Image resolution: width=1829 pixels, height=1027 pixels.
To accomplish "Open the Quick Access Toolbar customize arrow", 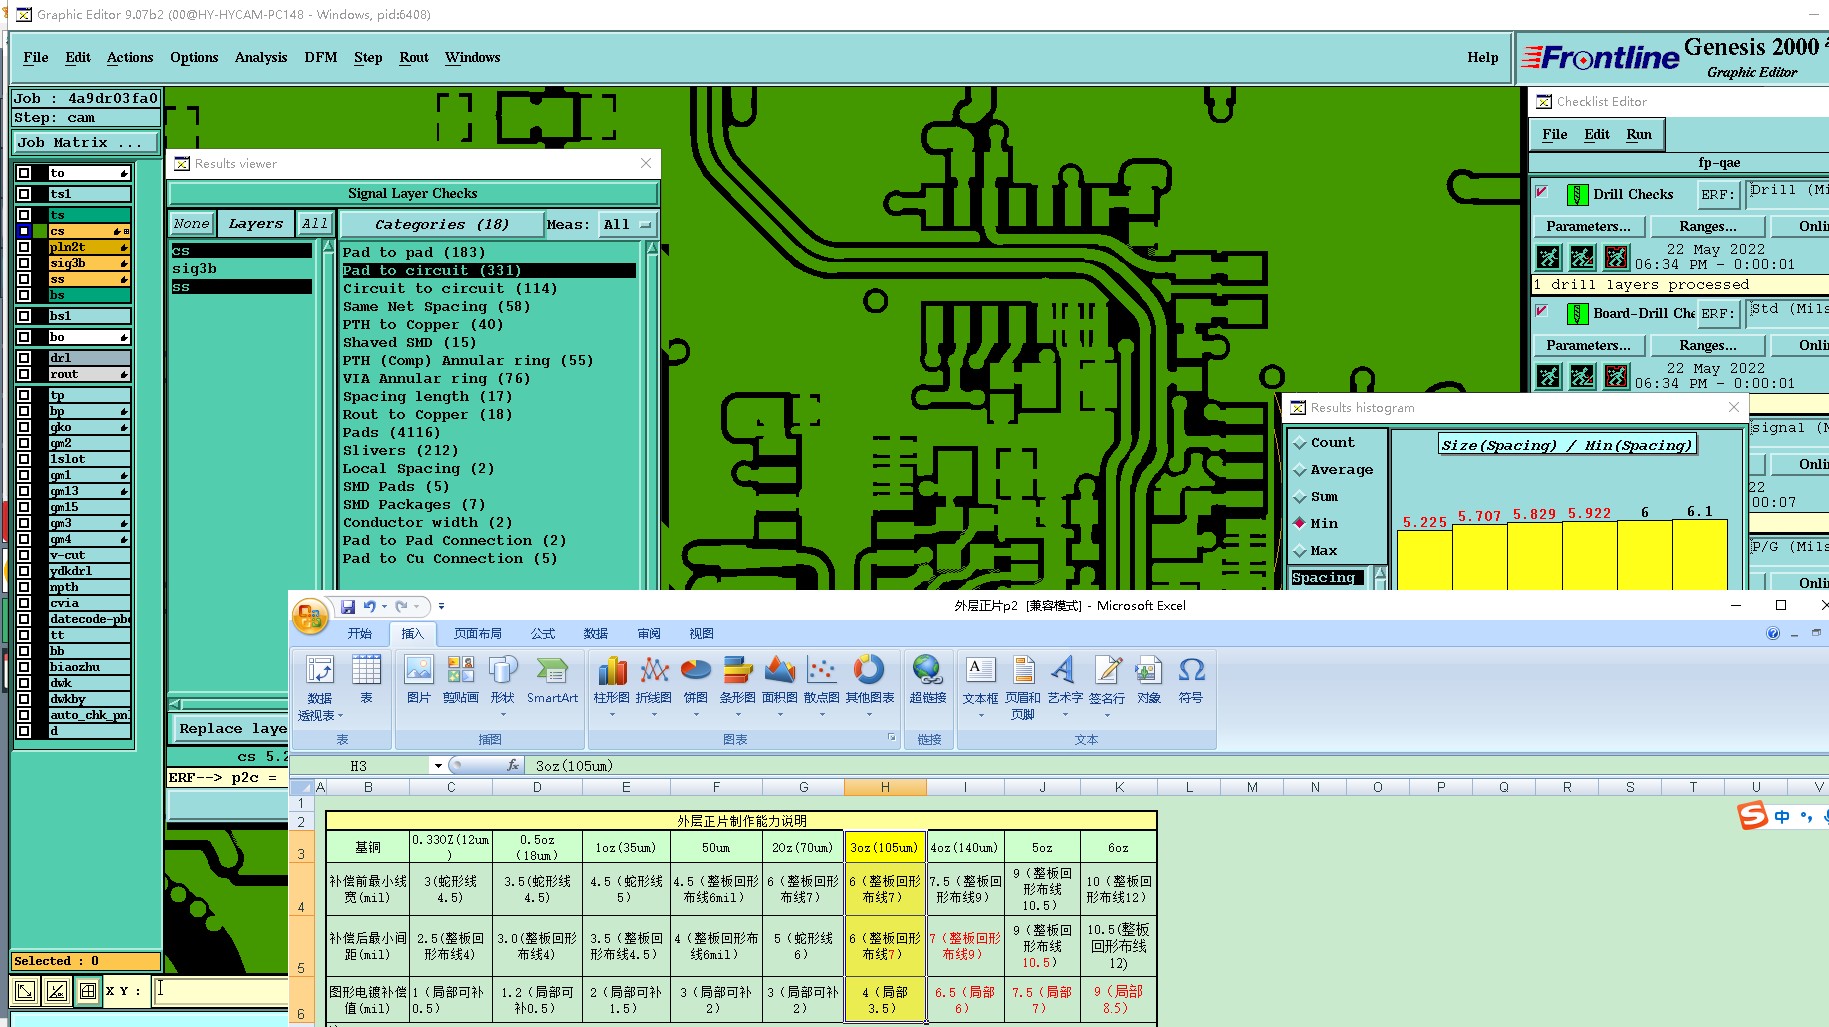I will click(x=441, y=606).
